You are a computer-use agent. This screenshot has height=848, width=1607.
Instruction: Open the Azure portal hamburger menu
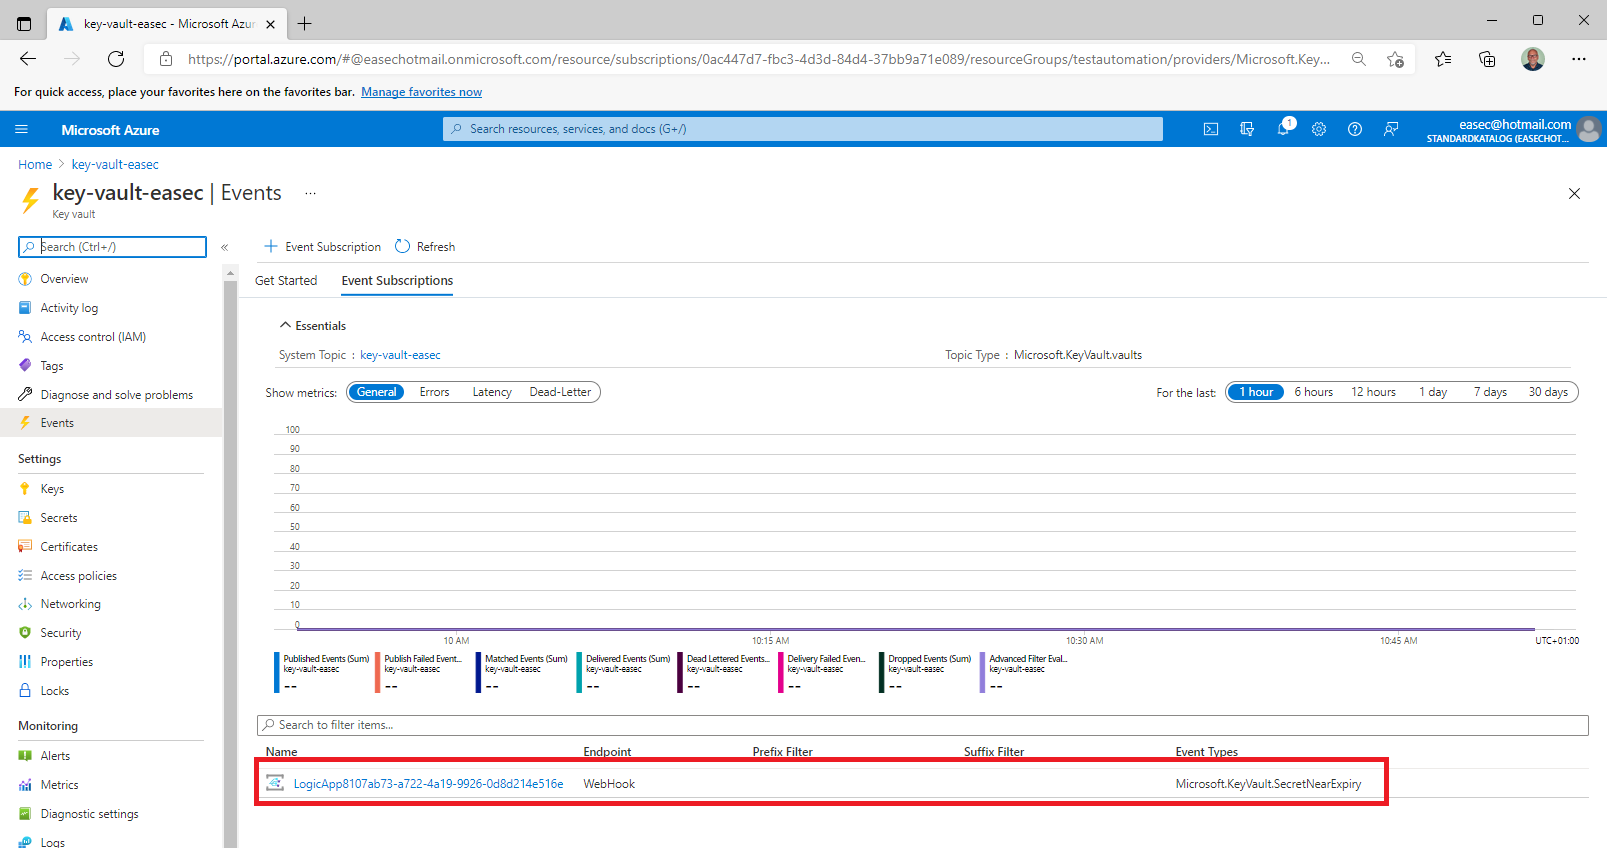[x=21, y=130]
